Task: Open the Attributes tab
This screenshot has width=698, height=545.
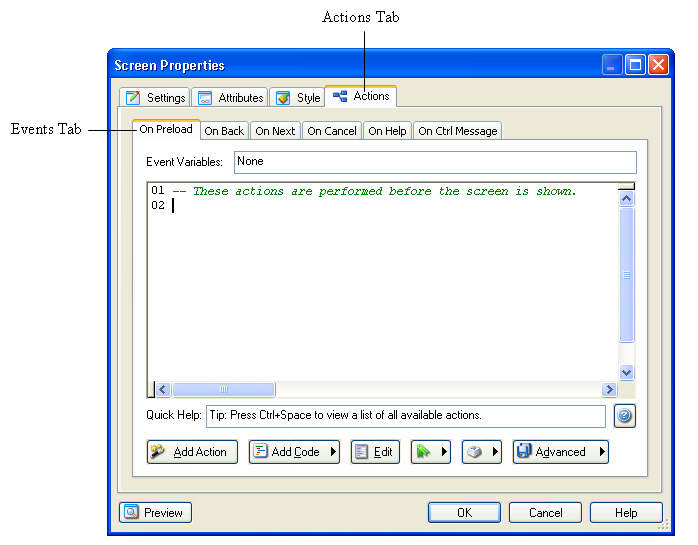Action: click(x=230, y=97)
